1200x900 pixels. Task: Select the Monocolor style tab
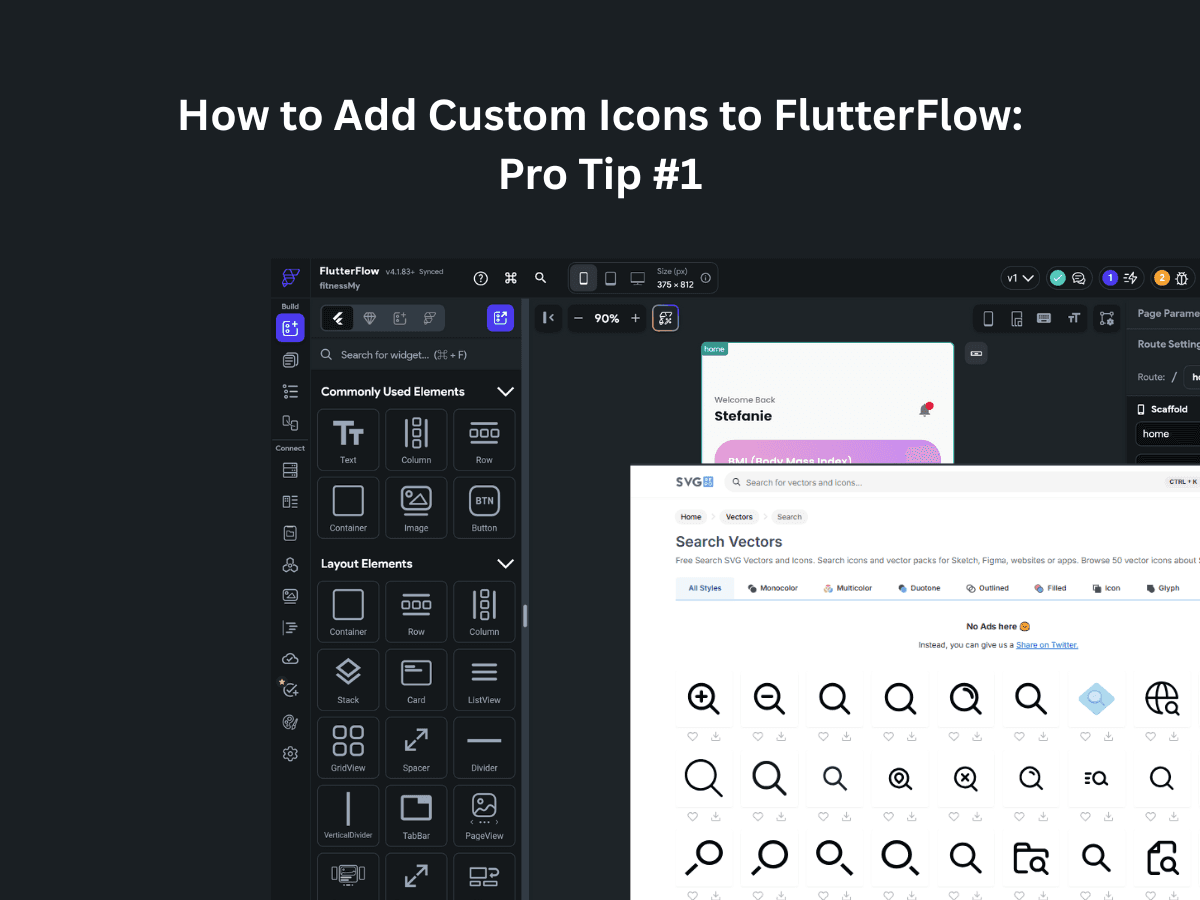[x=773, y=588]
